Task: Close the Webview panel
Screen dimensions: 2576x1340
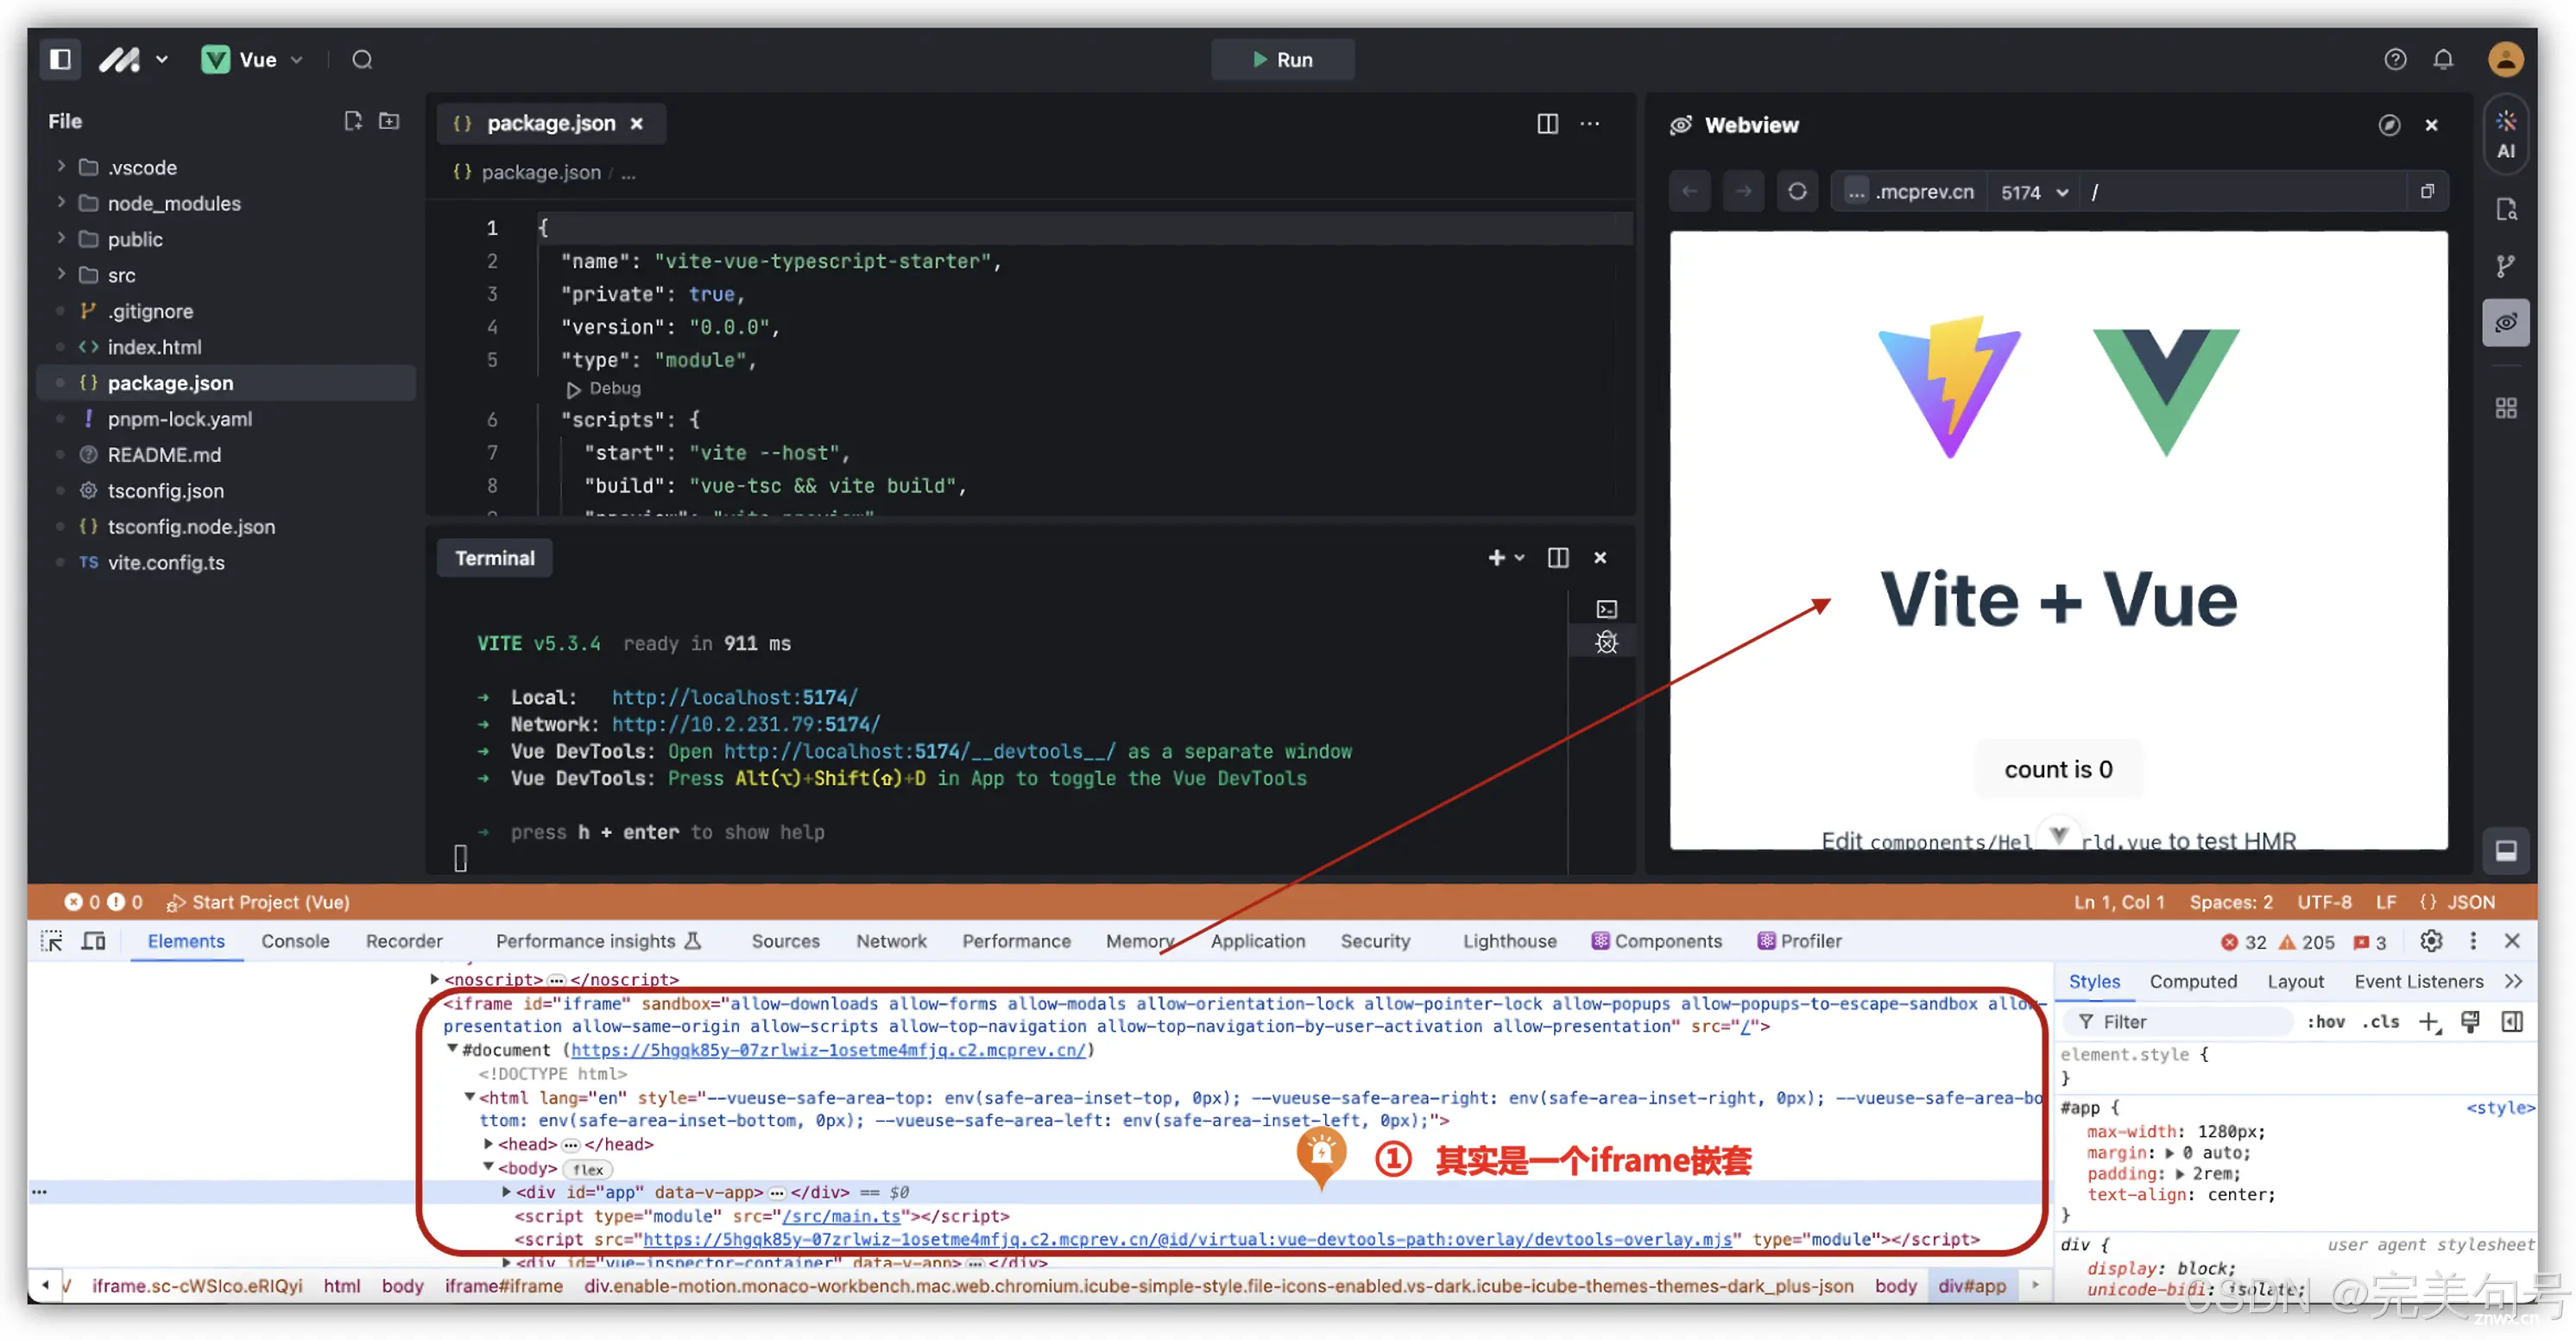Action: coord(2431,125)
